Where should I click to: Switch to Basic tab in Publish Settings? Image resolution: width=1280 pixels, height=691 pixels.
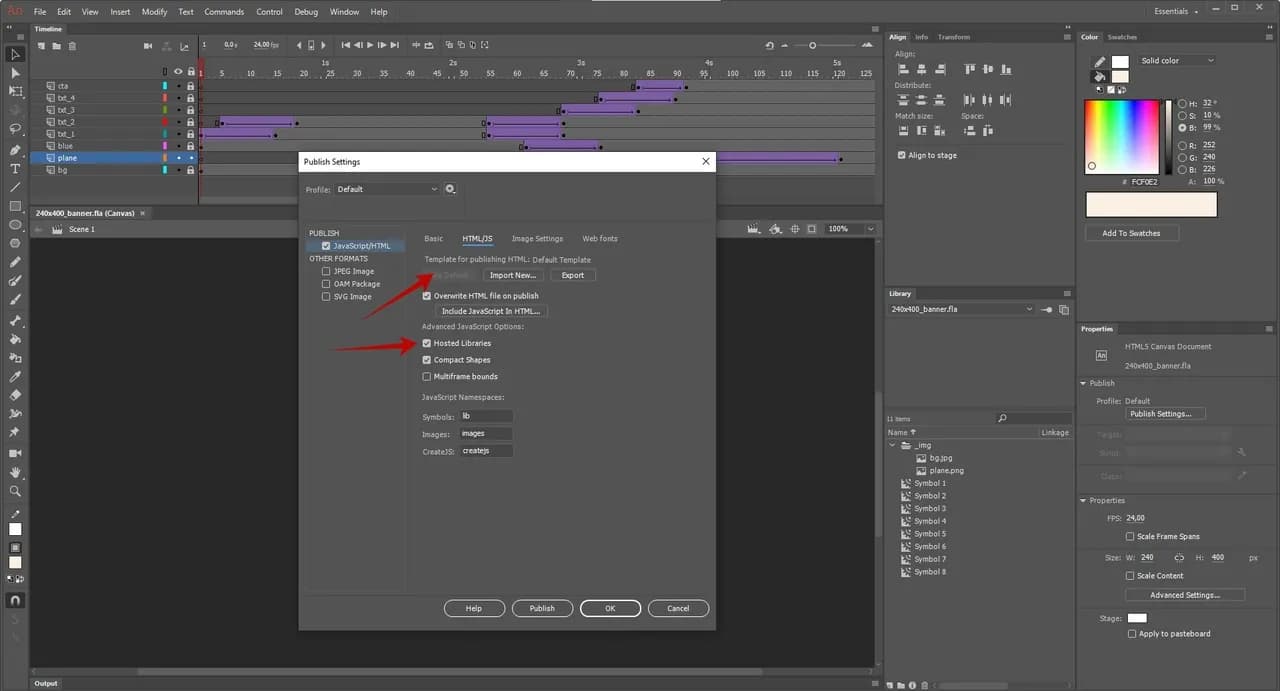click(x=433, y=239)
